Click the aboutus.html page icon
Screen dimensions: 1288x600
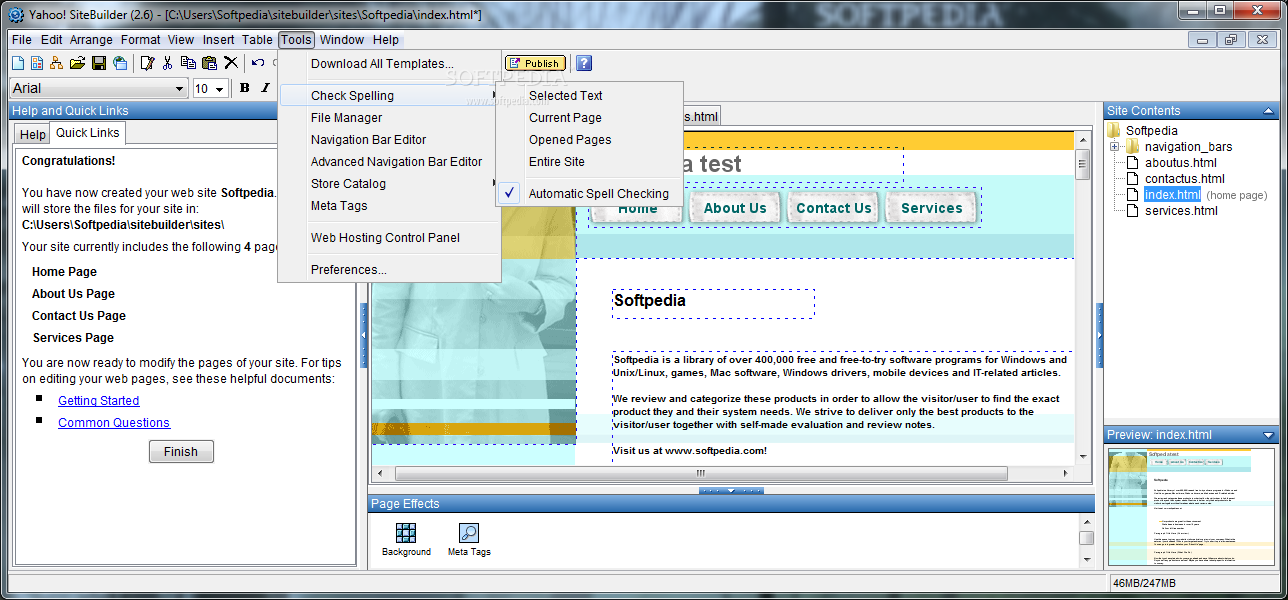1133,162
